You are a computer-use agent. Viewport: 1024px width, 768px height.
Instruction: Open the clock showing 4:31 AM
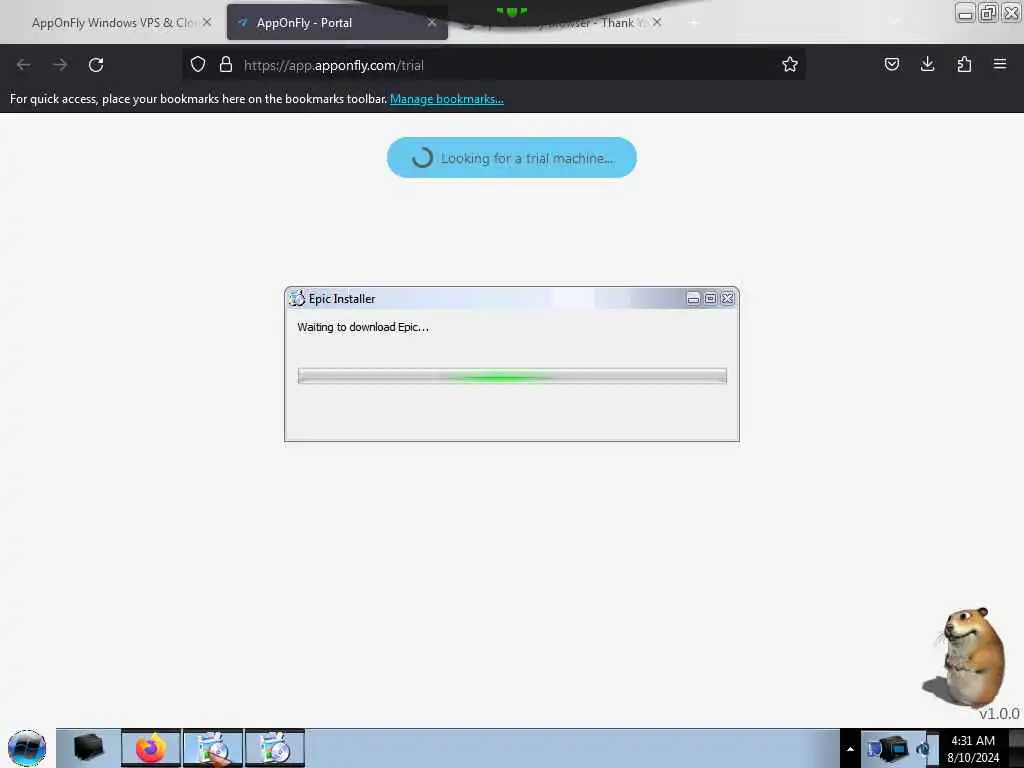point(973,748)
